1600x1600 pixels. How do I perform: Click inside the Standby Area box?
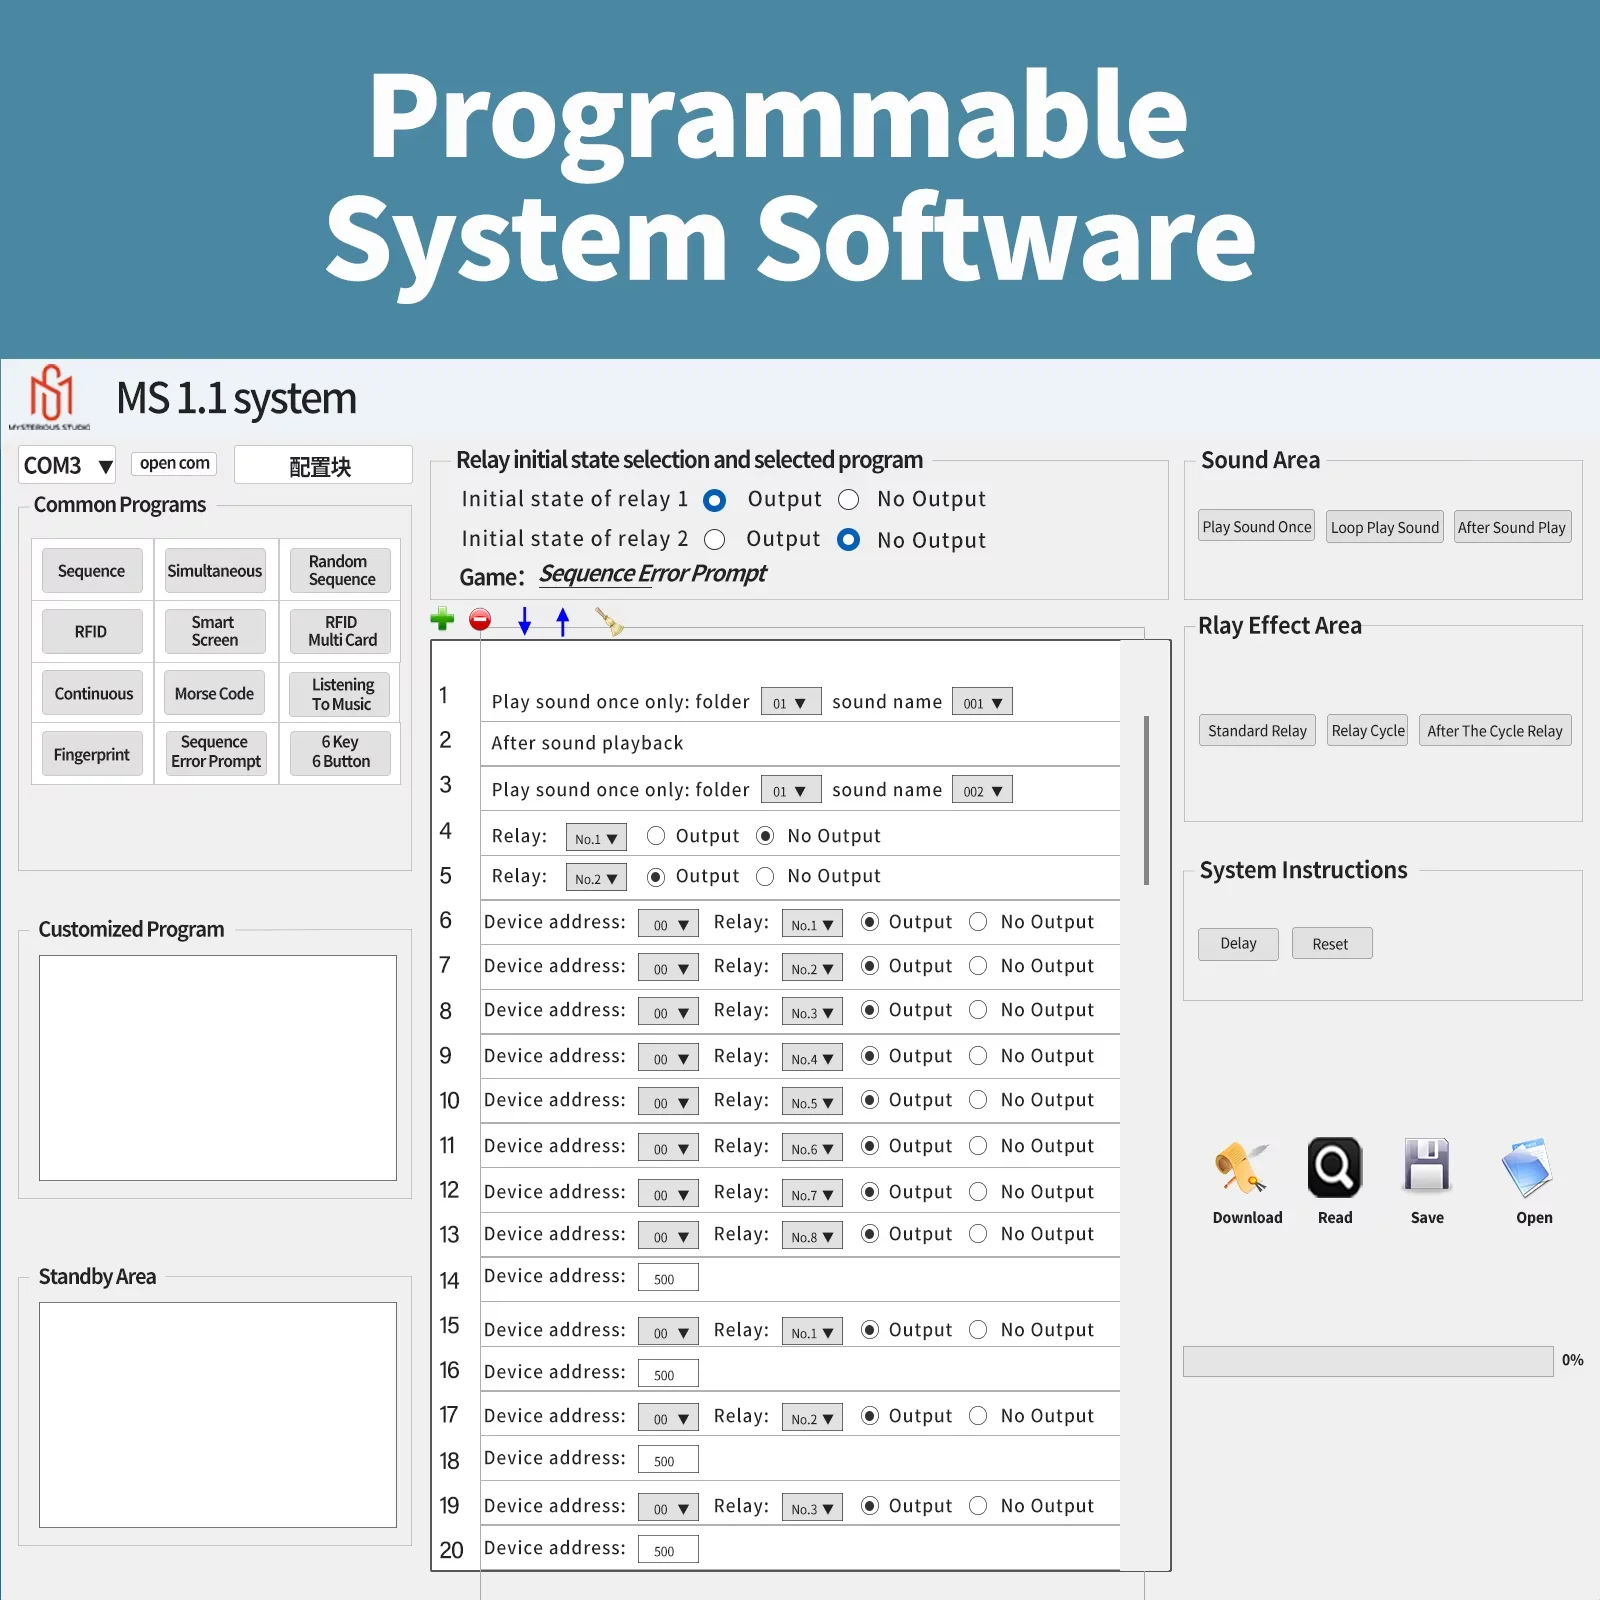tap(218, 1415)
